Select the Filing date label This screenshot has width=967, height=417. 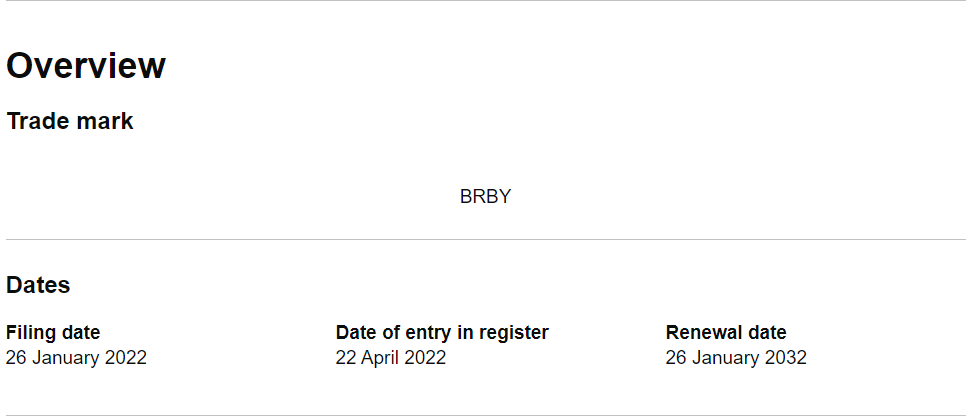point(53,333)
